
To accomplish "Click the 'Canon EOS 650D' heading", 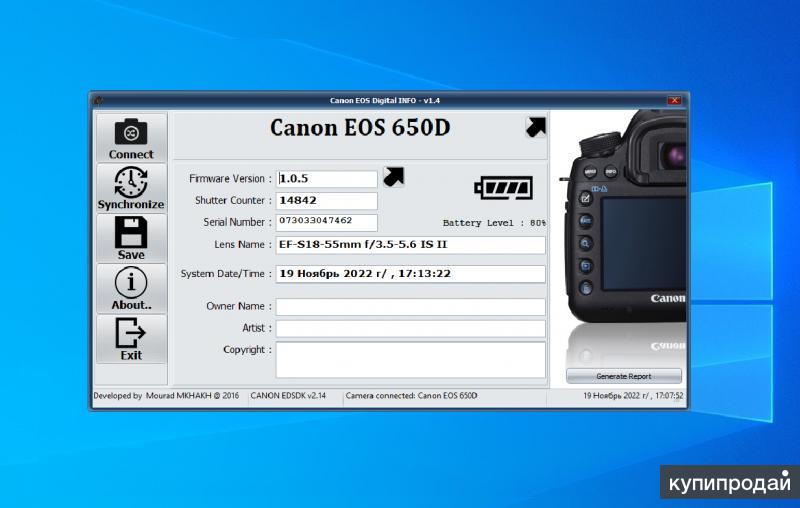I will 360,128.
